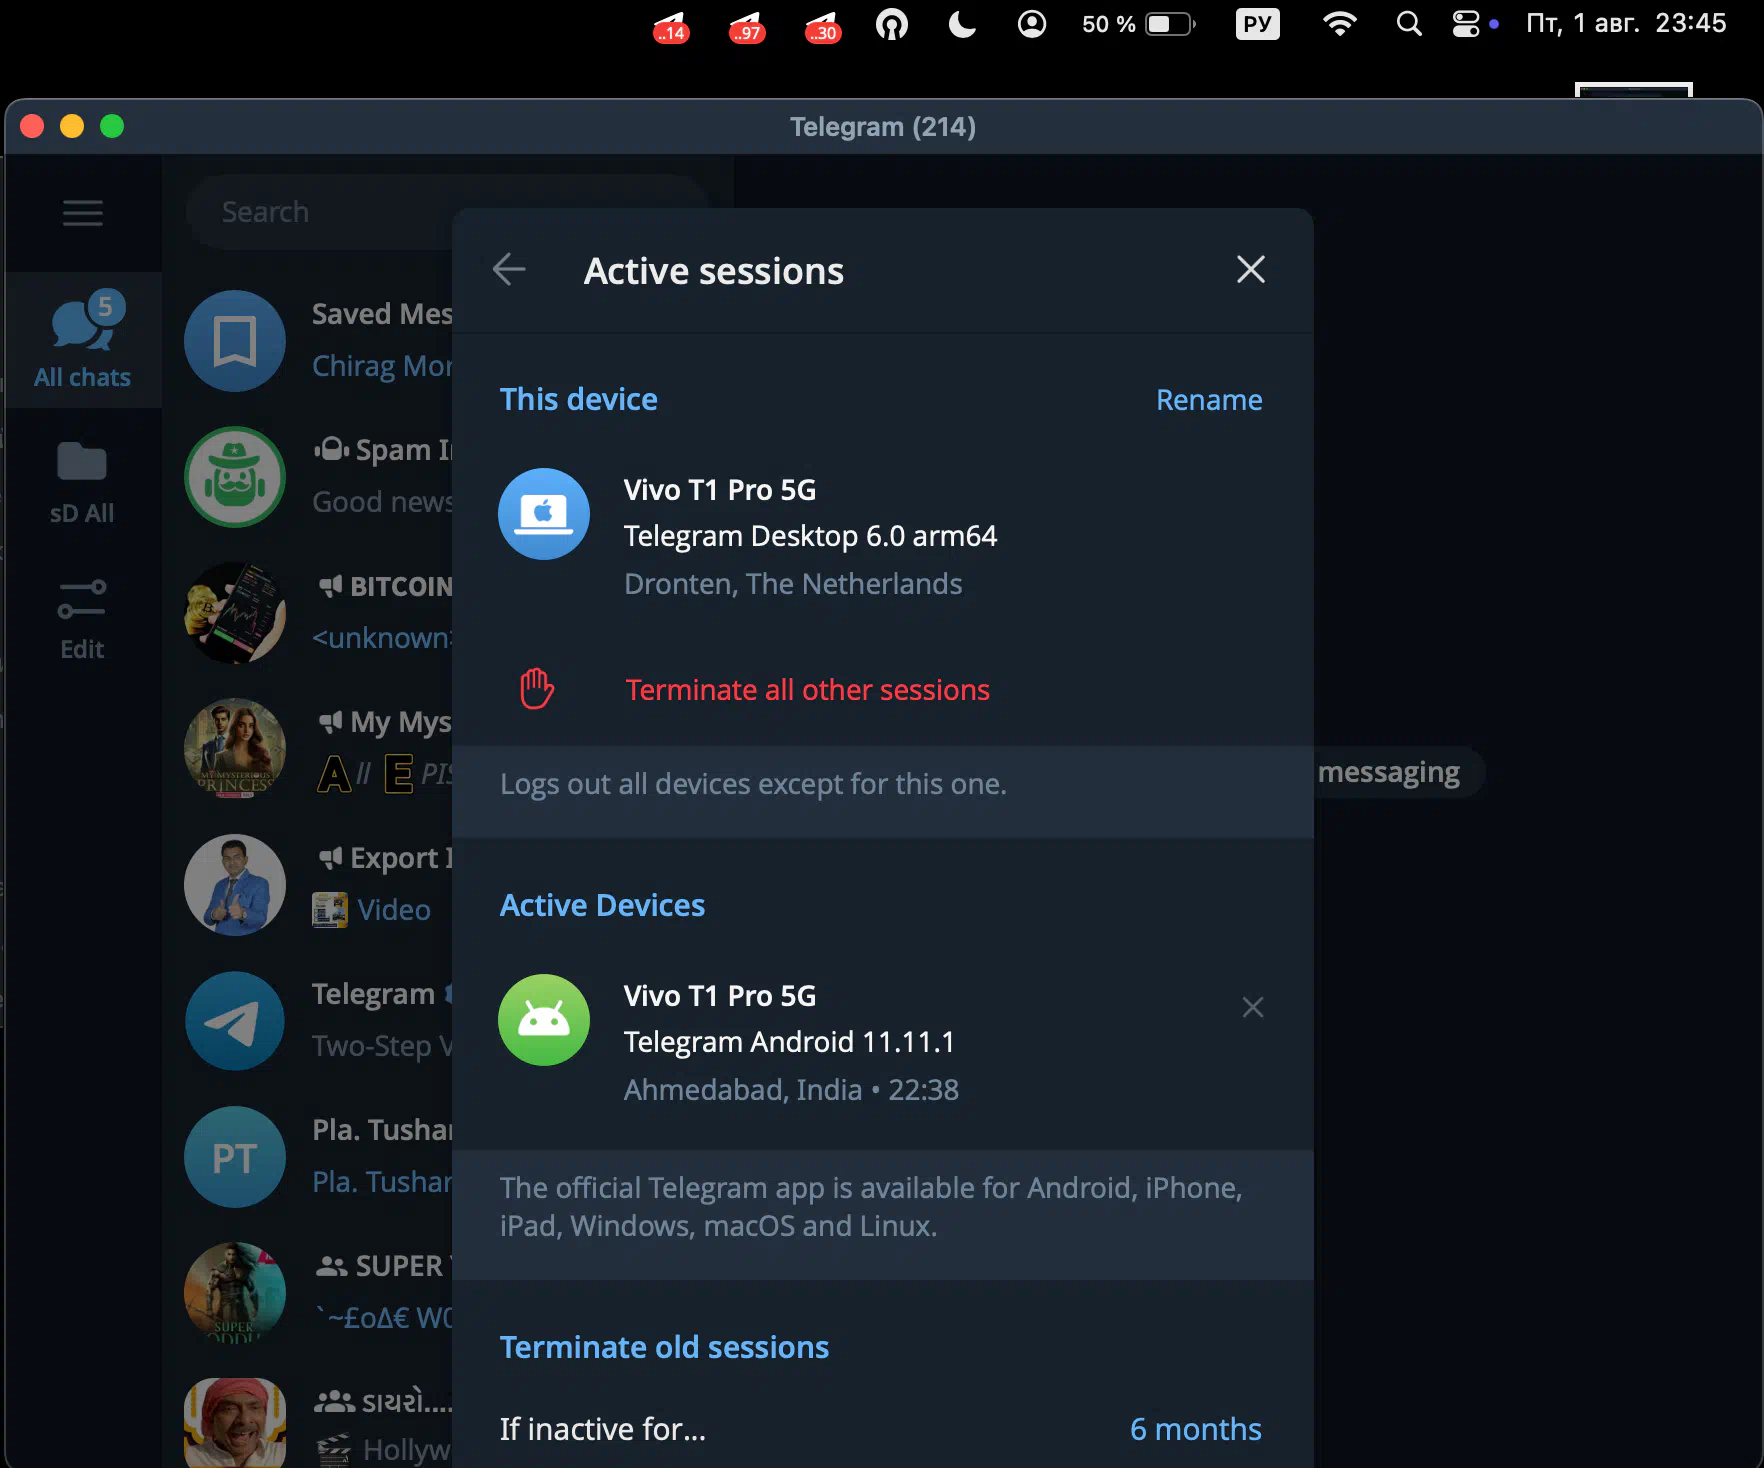Screen dimensions: 1764x1468
Task: Open the red-turban group avatar chat
Action: pos(235,1423)
